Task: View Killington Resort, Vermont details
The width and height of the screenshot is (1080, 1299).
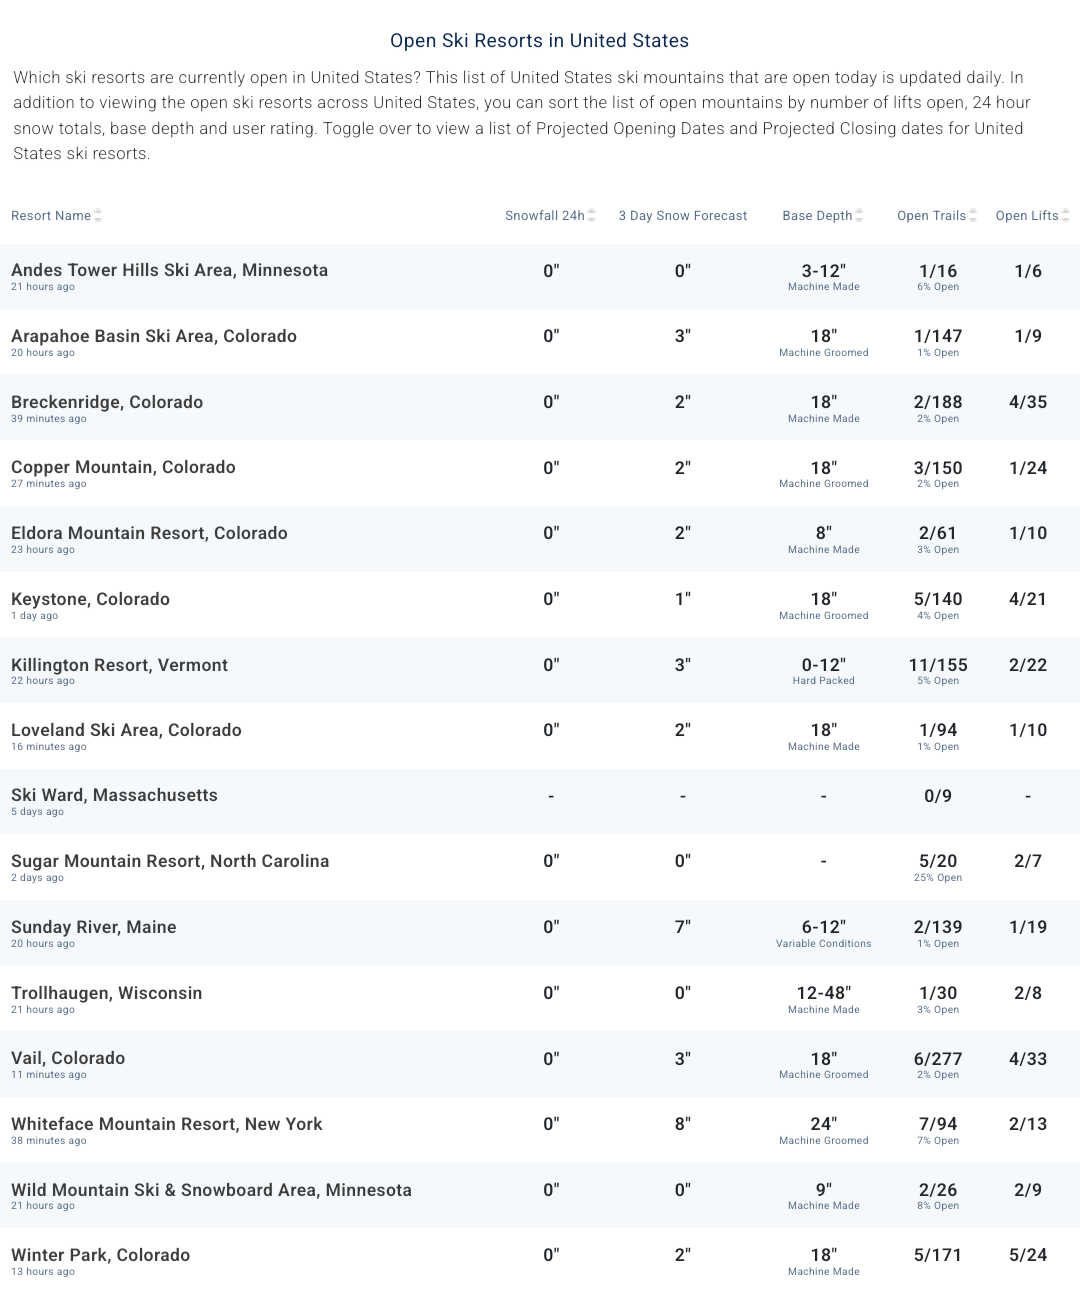Action: point(119,665)
